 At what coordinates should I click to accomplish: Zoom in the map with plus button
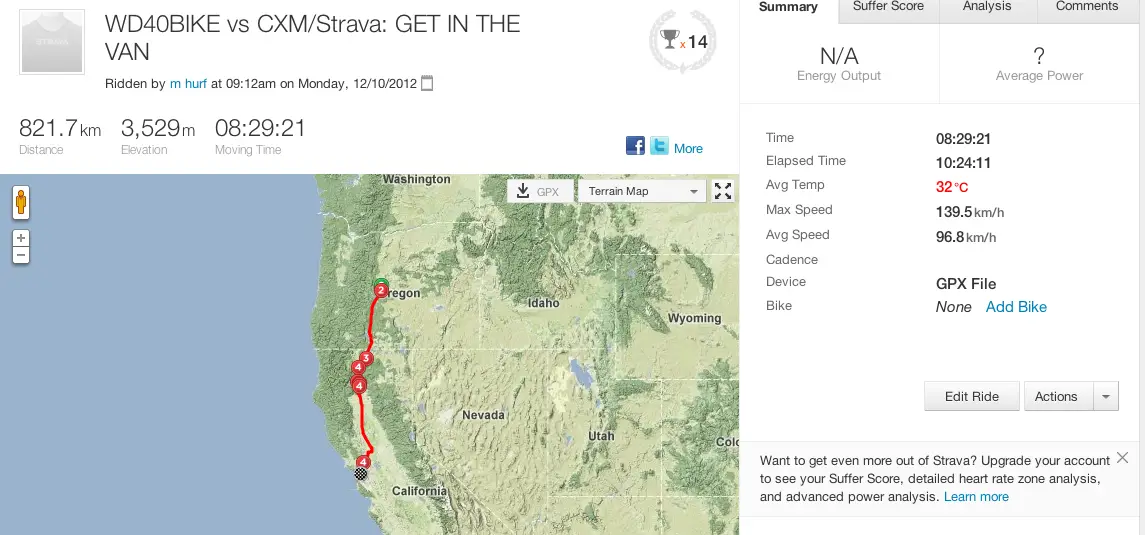point(21,238)
